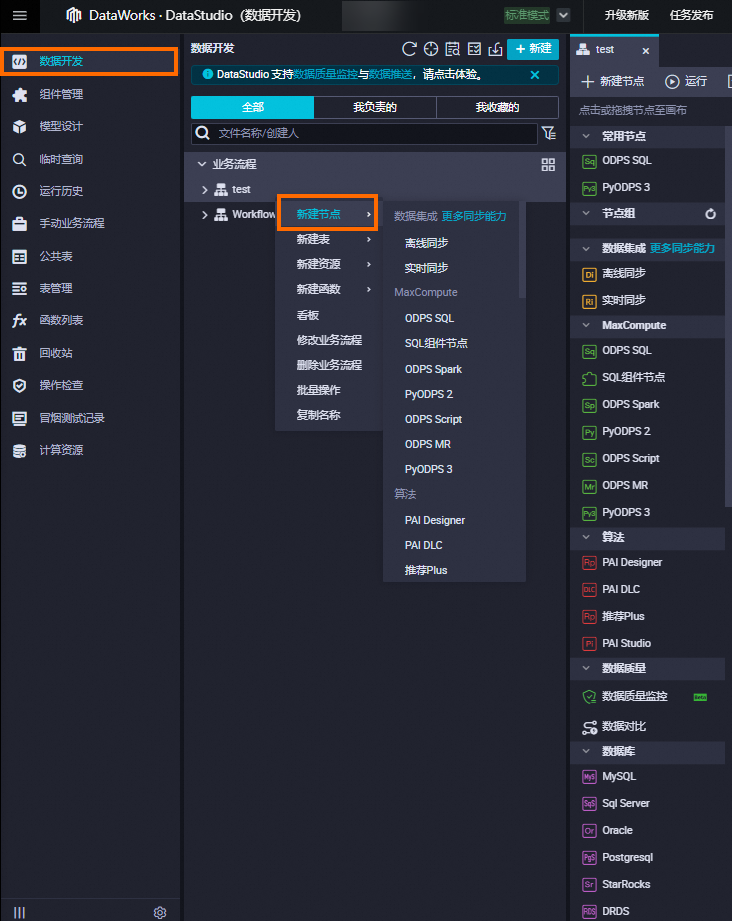Screen dimensions: 732x921
Task: Expand the Workflow tree node
Action: click(x=204, y=215)
